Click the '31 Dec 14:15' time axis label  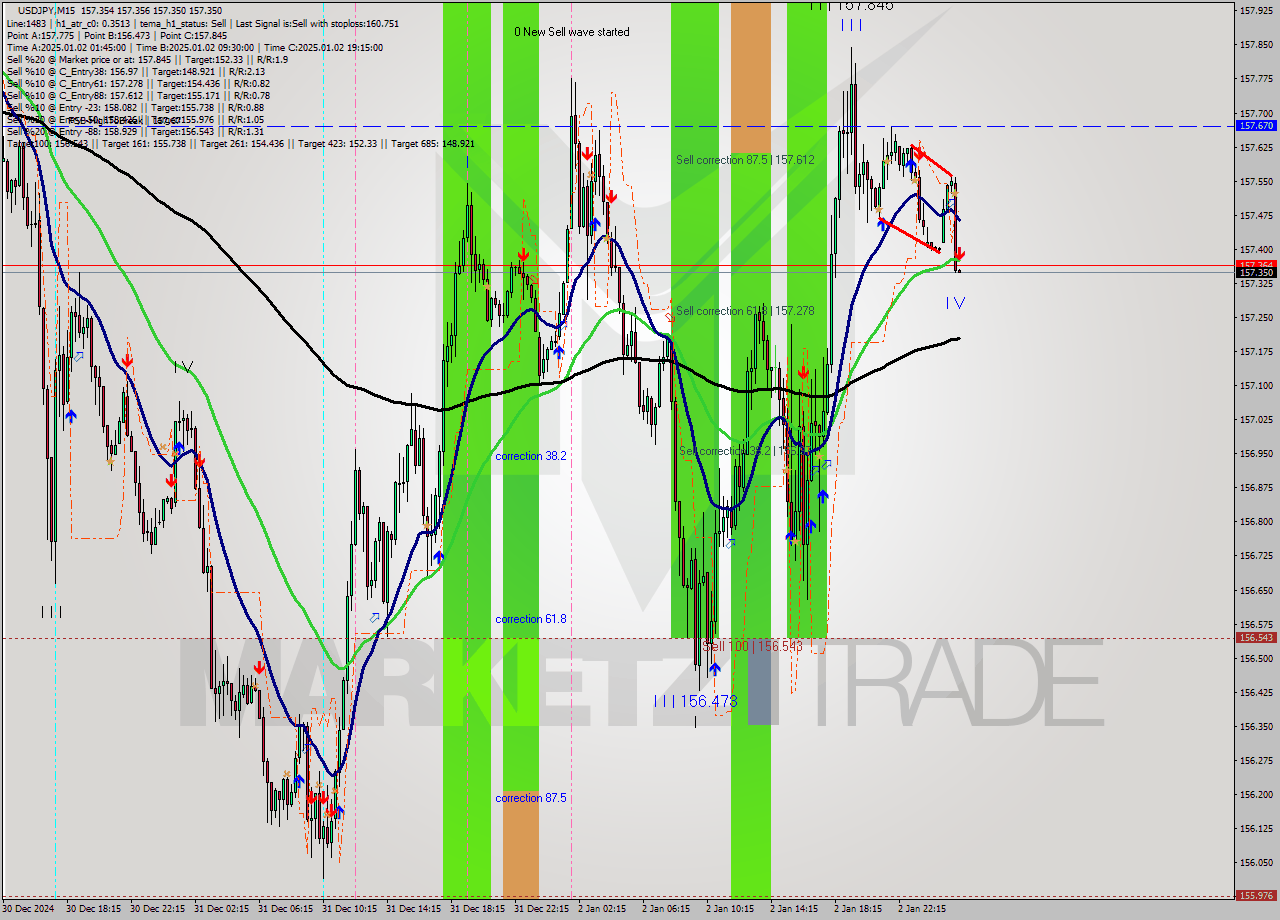[414, 909]
